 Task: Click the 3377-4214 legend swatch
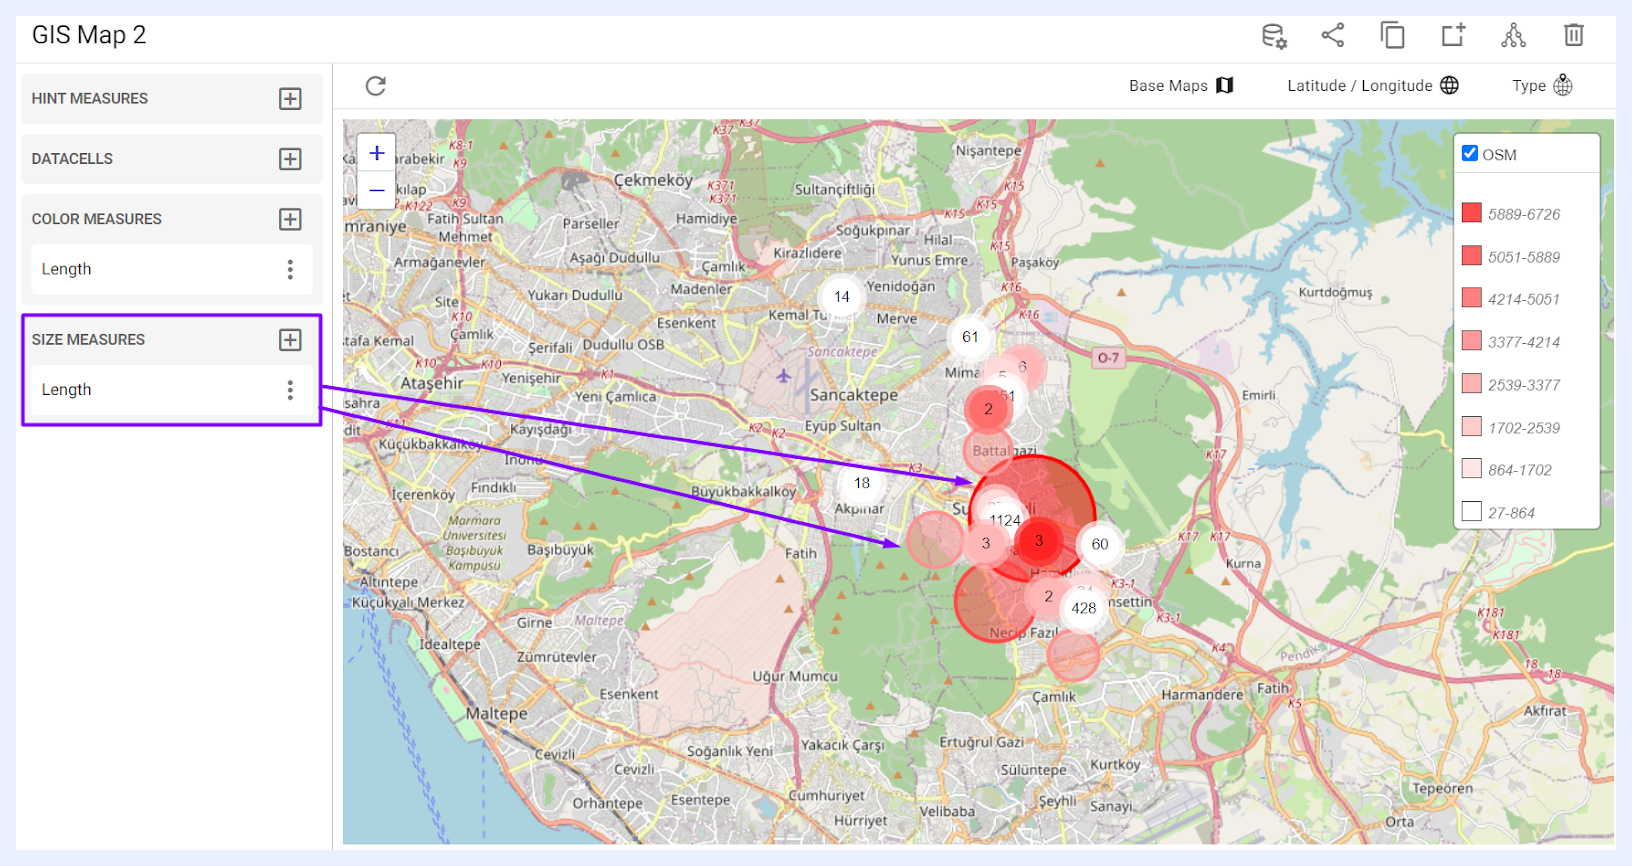click(1472, 341)
